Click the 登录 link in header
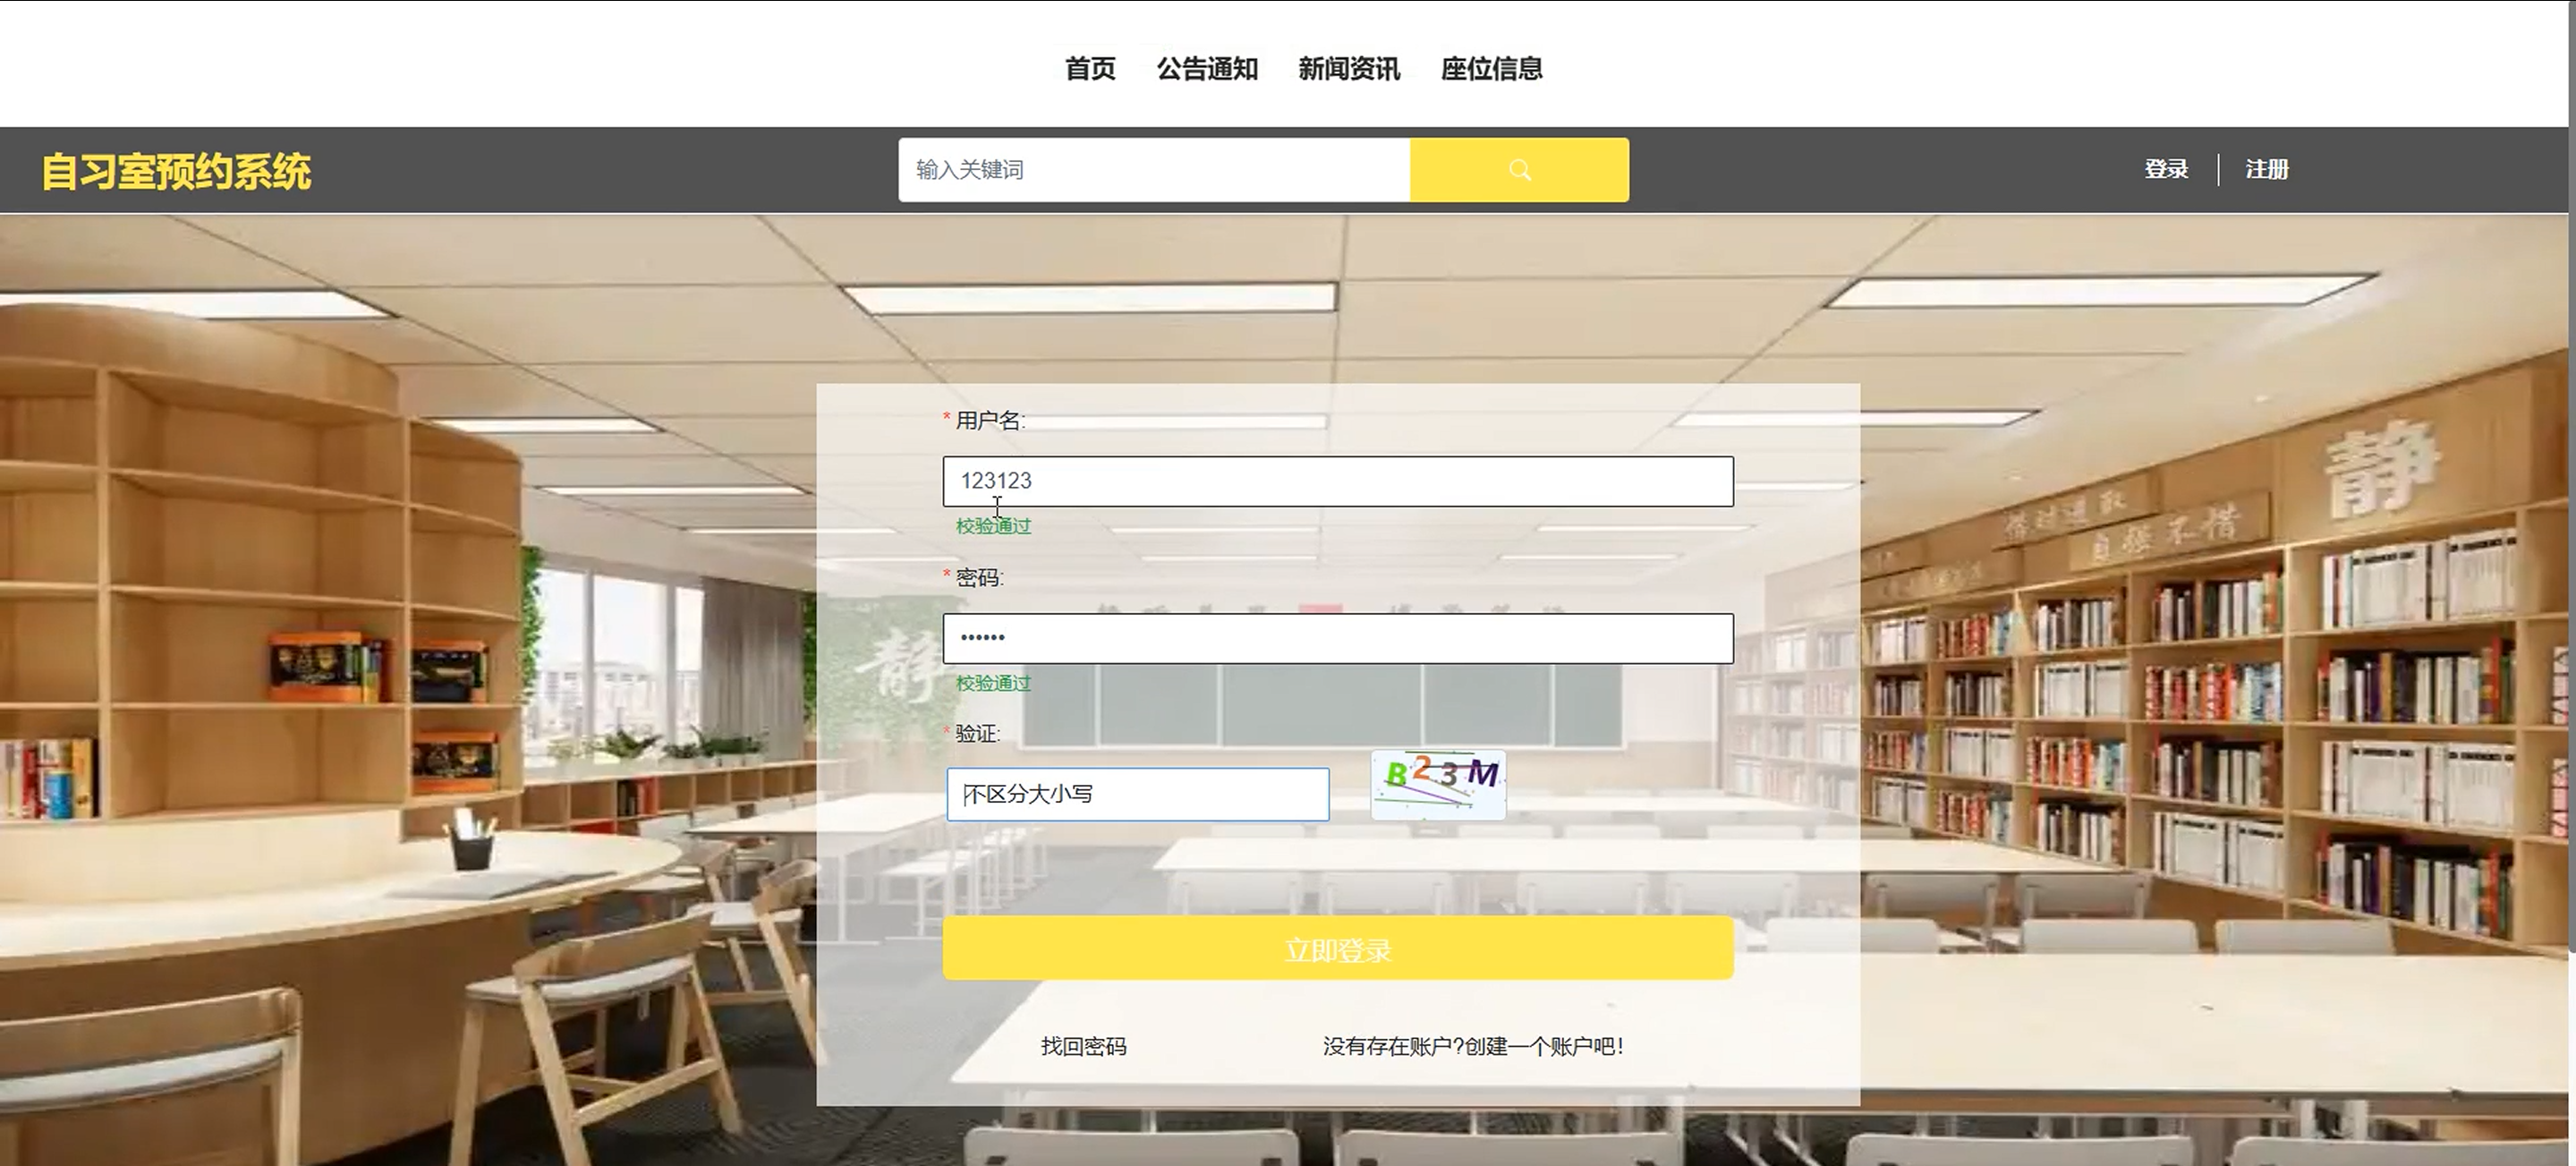The image size is (2576, 1166). click(2165, 169)
